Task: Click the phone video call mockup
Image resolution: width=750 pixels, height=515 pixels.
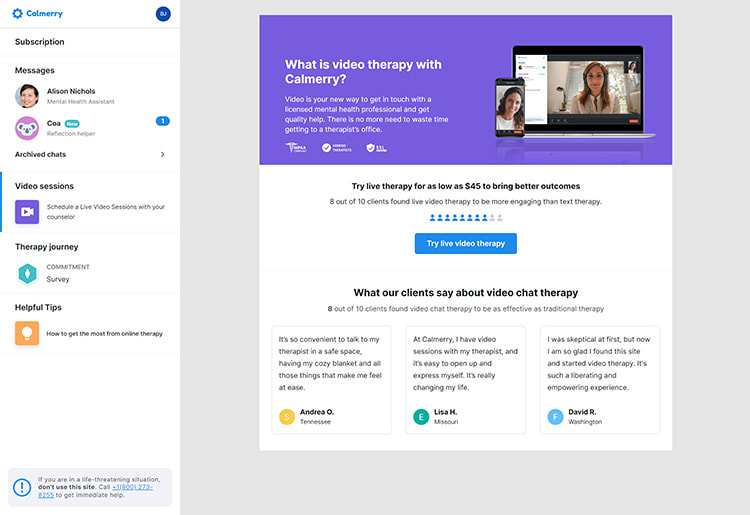Action: click(x=509, y=108)
